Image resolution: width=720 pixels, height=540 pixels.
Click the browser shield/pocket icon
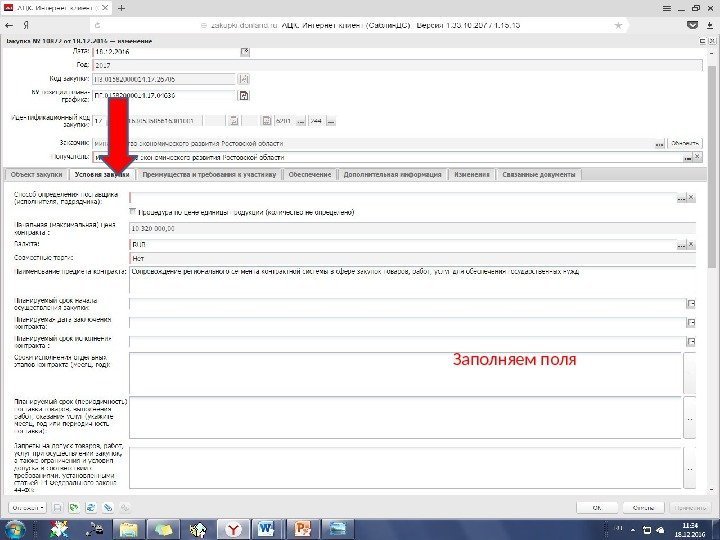pos(692,25)
